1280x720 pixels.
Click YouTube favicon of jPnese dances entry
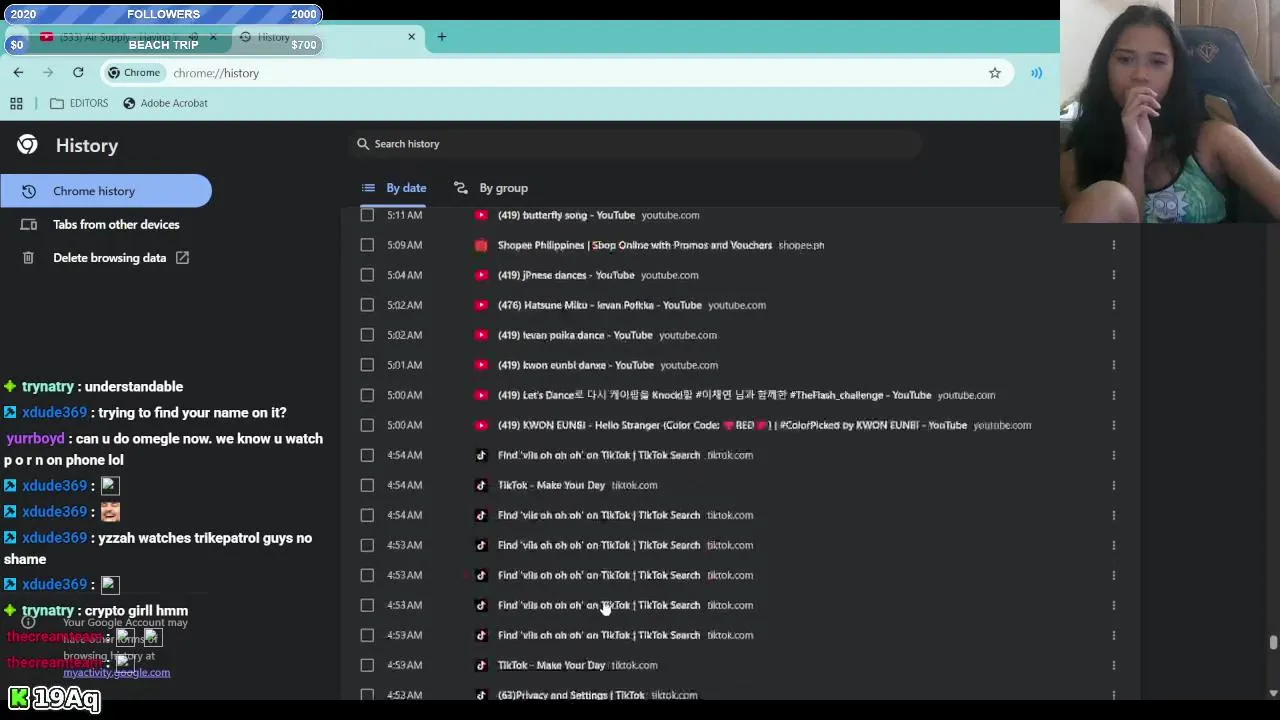point(481,275)
